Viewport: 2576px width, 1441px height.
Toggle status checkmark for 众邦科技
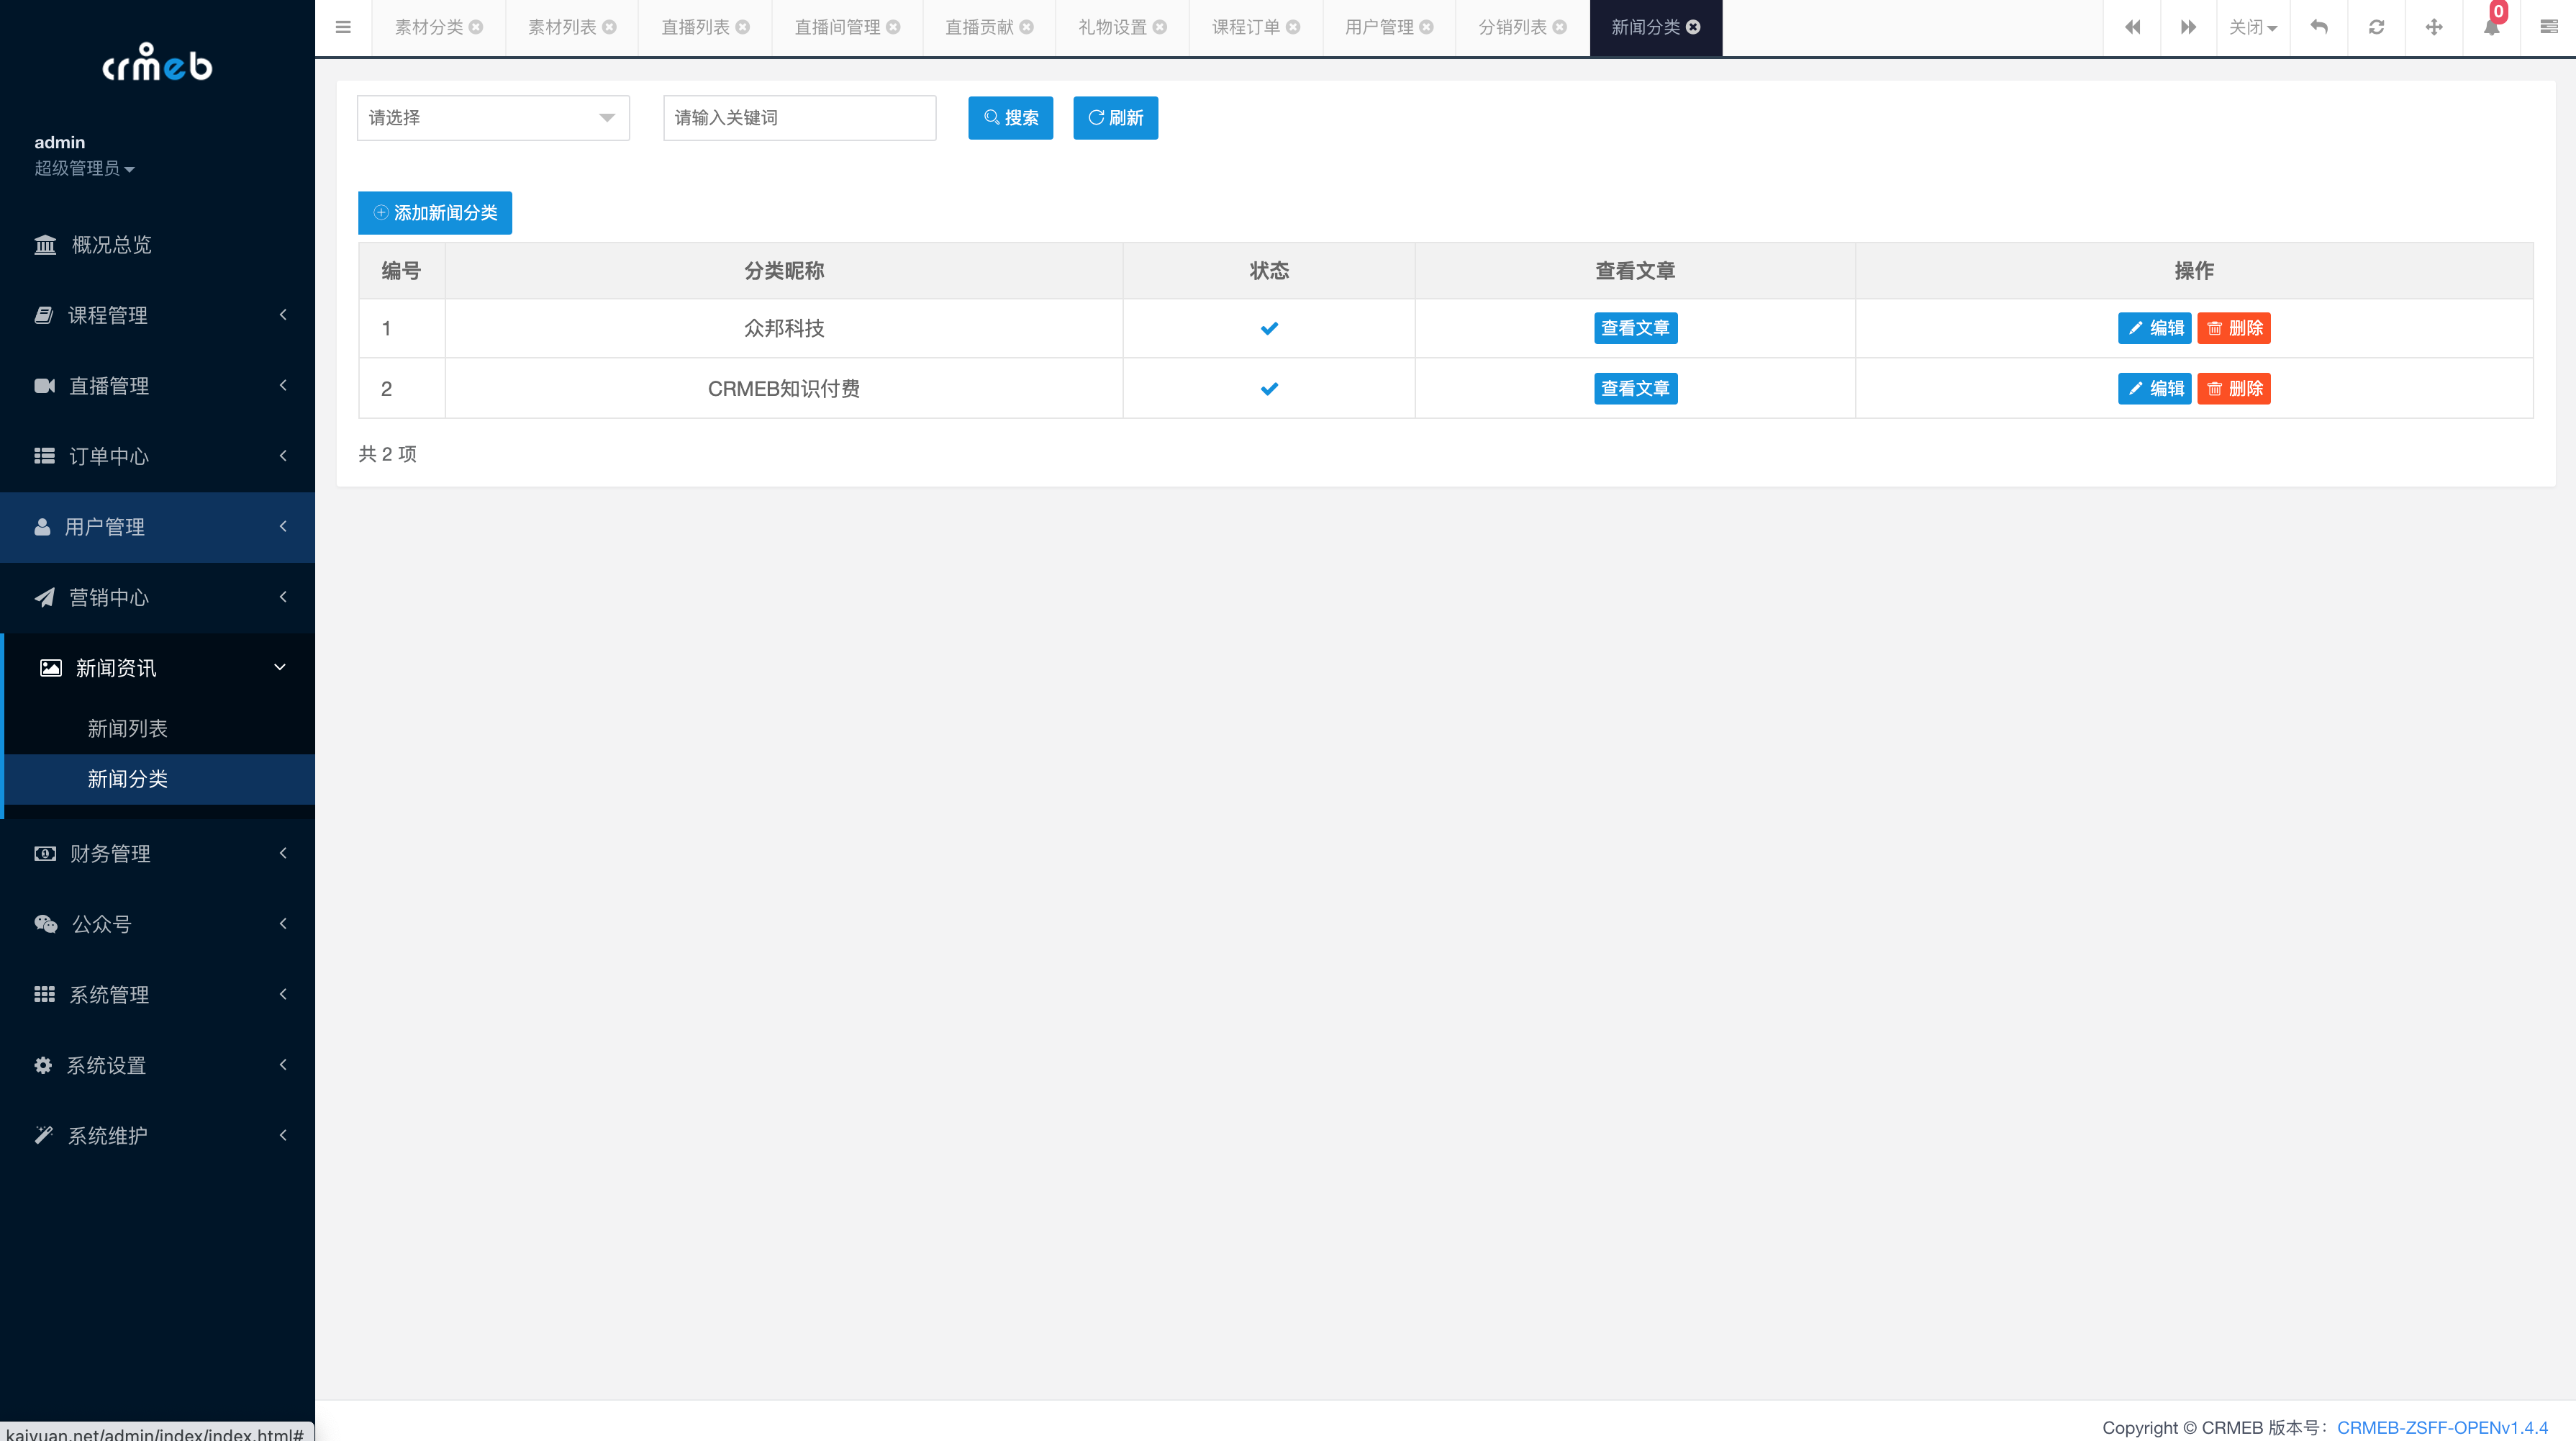point(1269,328)
